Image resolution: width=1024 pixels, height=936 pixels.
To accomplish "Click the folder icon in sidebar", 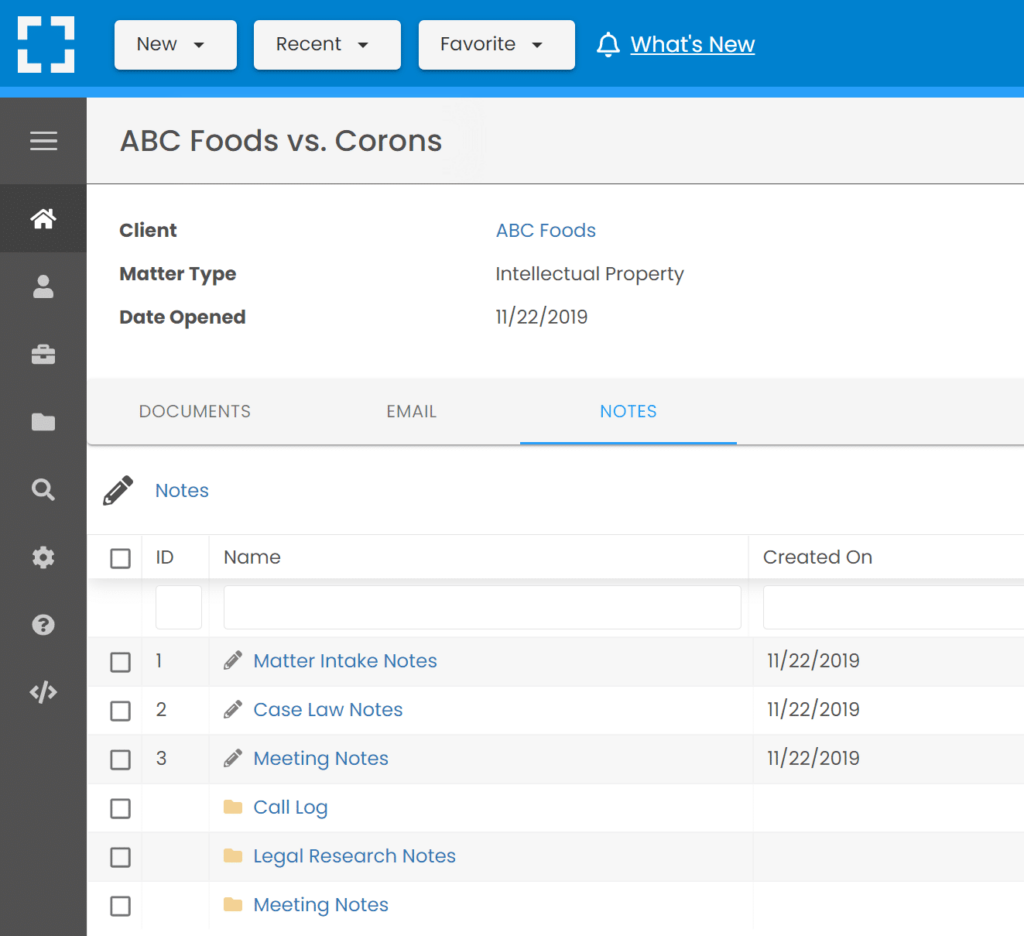I will click(43, 422).
